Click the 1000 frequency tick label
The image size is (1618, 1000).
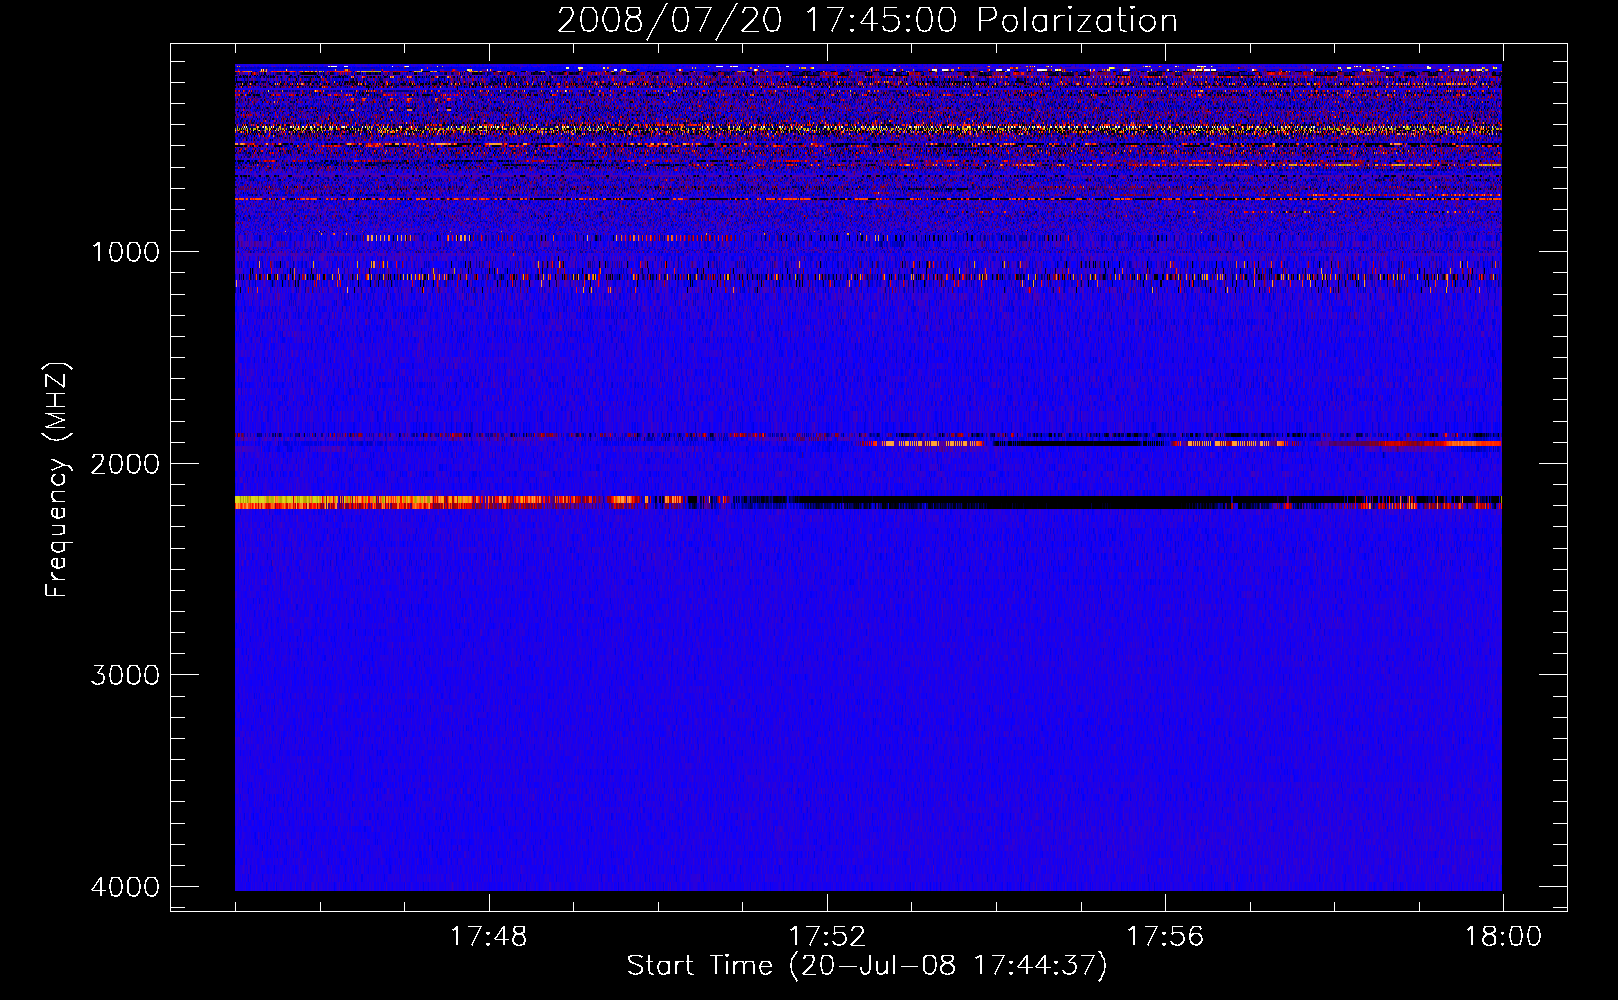pos(125,252)
